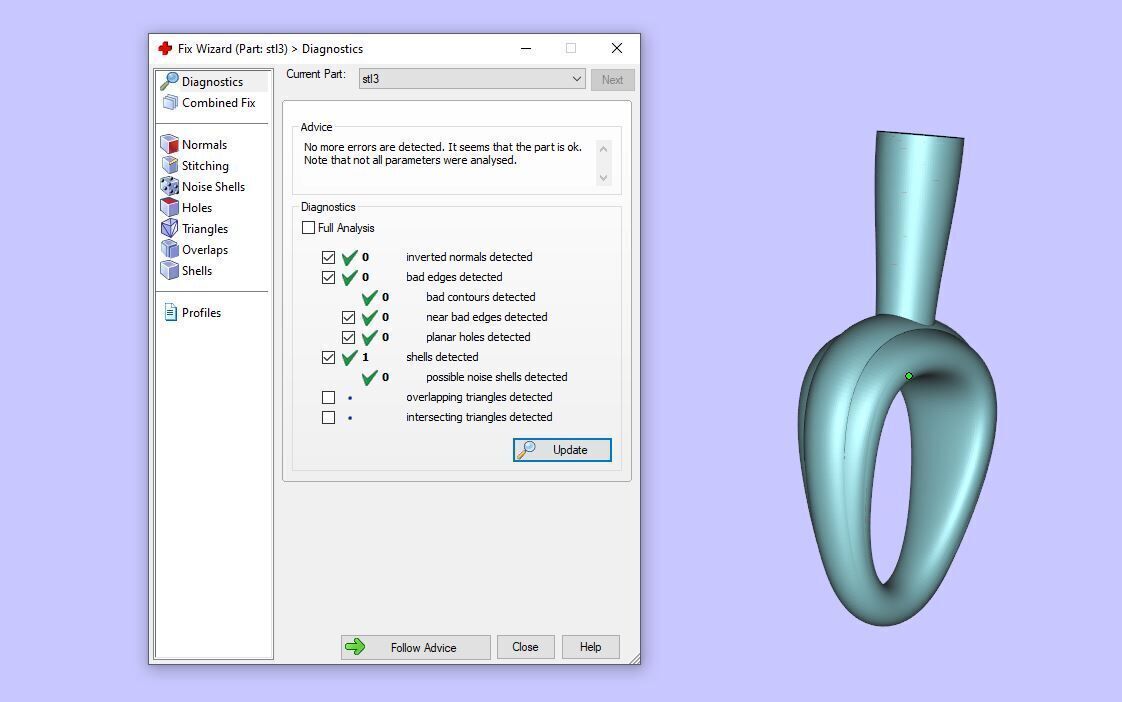The height and width of the screenshot is (702, 1122).
Task: Click the 'possible noise shells detected' label
Action: coord(497,377)
